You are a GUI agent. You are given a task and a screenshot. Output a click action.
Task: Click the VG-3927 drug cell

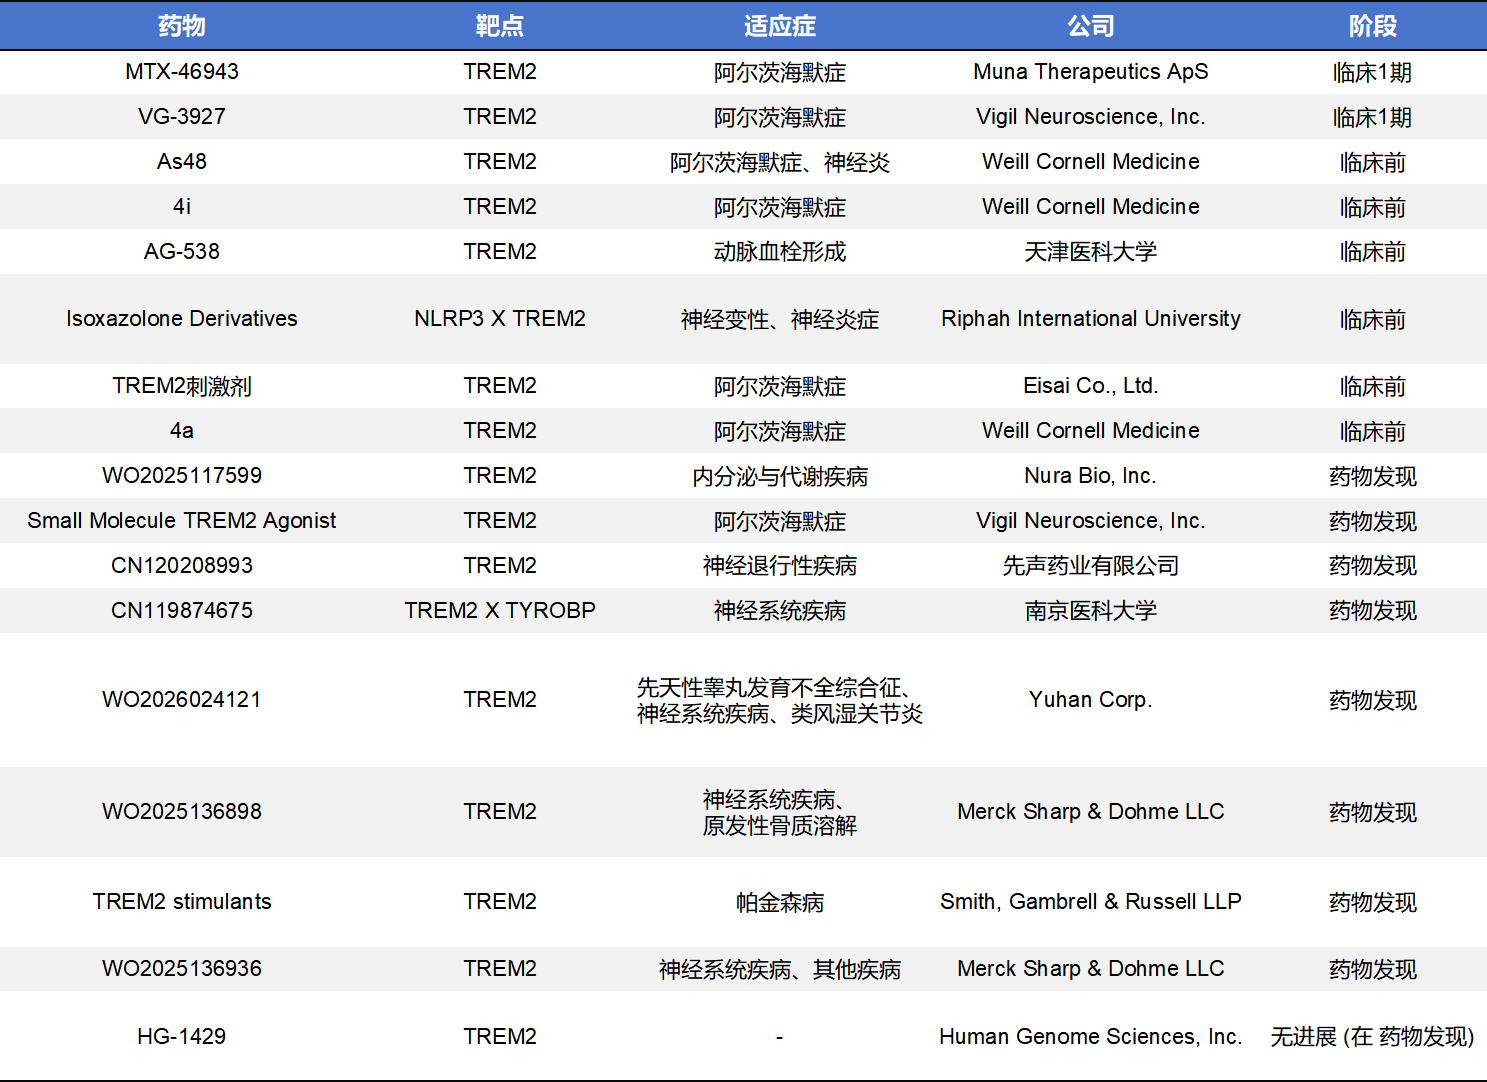coord(181,117)
